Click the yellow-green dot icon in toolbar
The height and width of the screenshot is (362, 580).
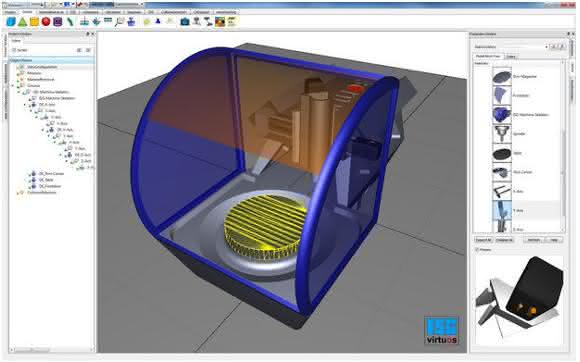click(147, 22)
